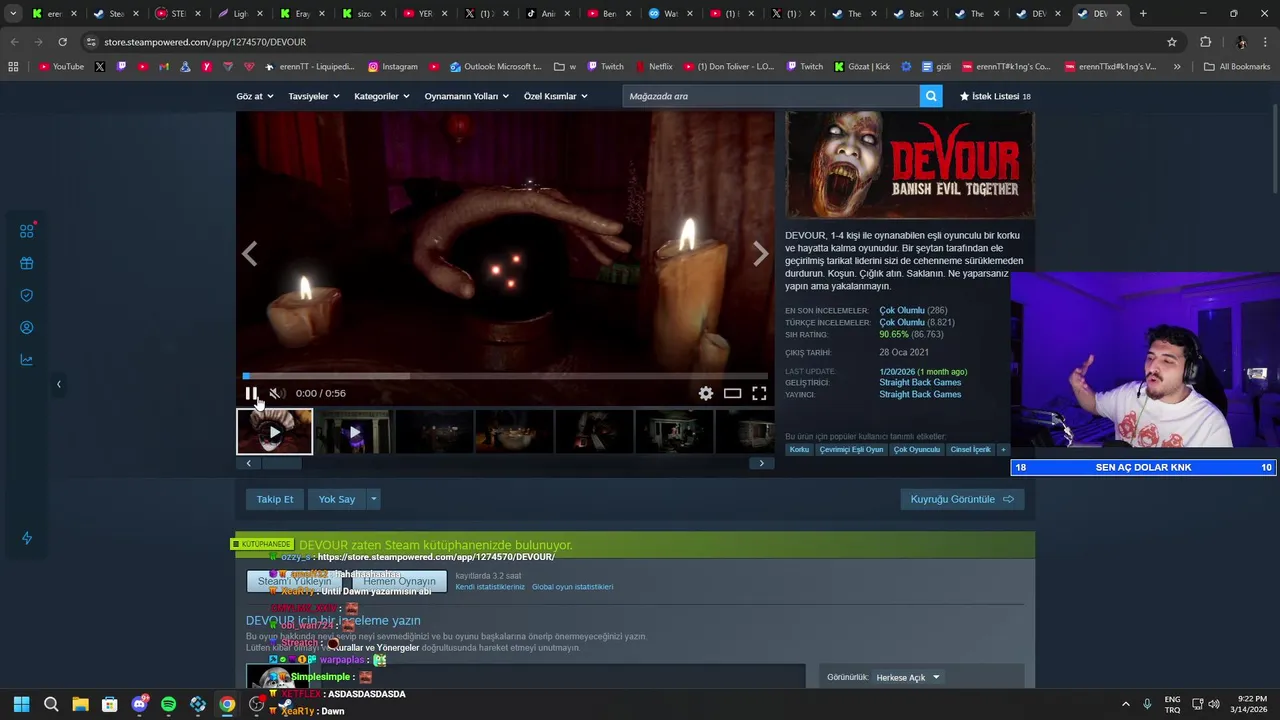This screenshot has height=720, width=1280.
Task: Click the gift box sidebar icon
Action: click(x=27, y=263)
